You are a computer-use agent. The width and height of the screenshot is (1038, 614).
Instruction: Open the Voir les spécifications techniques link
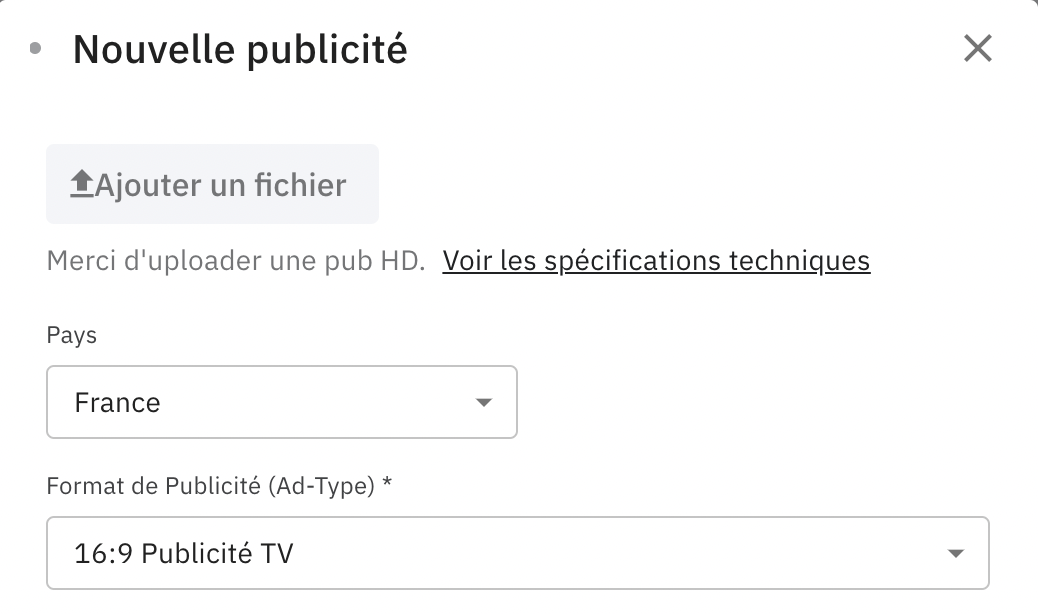coord(656,261)
